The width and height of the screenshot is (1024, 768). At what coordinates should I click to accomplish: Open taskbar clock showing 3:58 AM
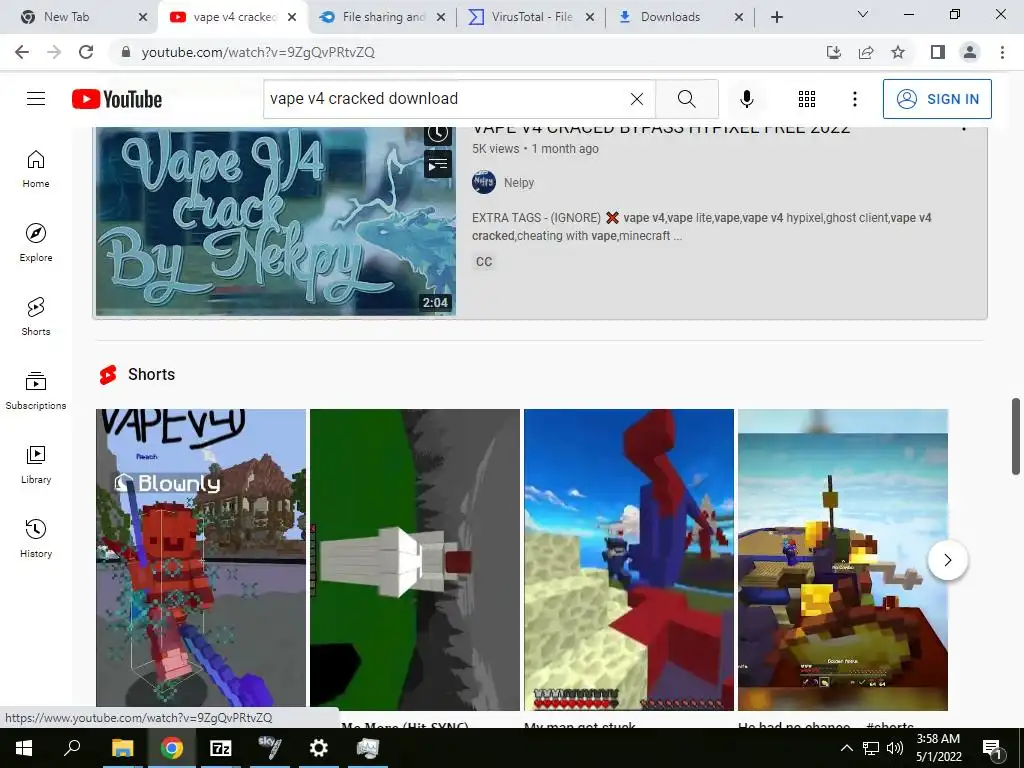point(938,748)
